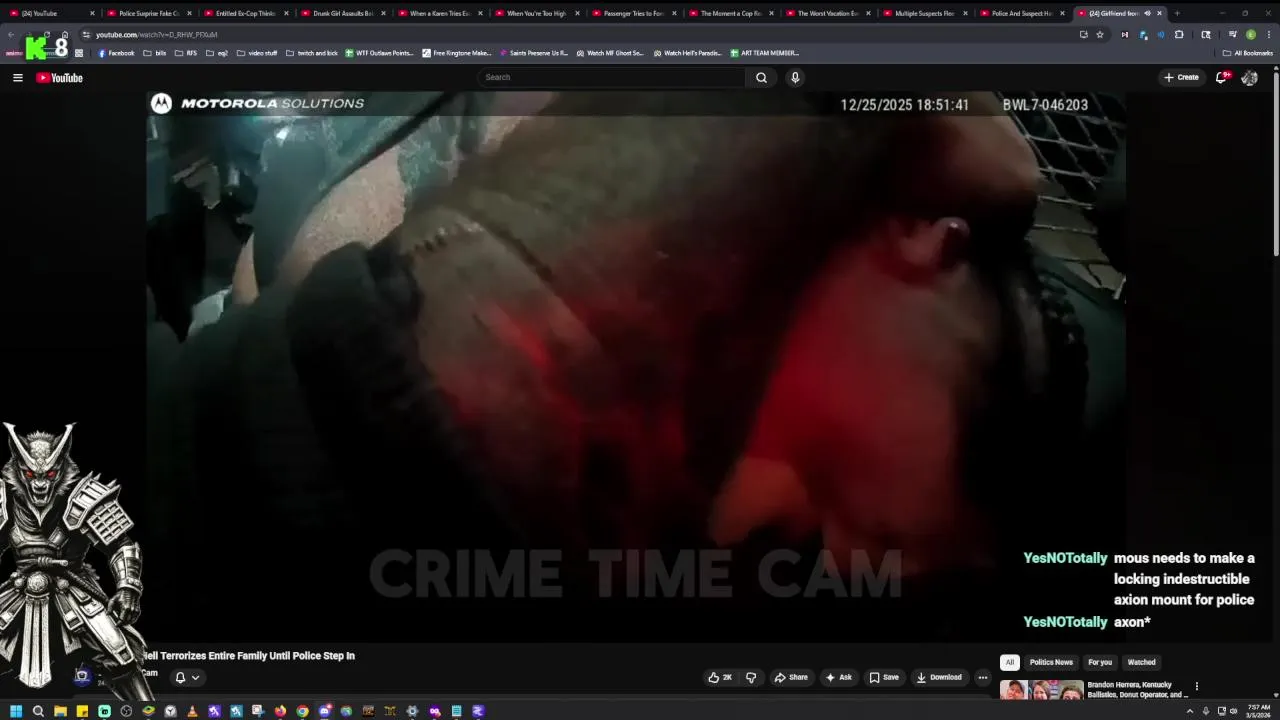Click the Create button
Image resolution: width=1280 pixels, height=720 pixels.
[x=1181, y=77]
